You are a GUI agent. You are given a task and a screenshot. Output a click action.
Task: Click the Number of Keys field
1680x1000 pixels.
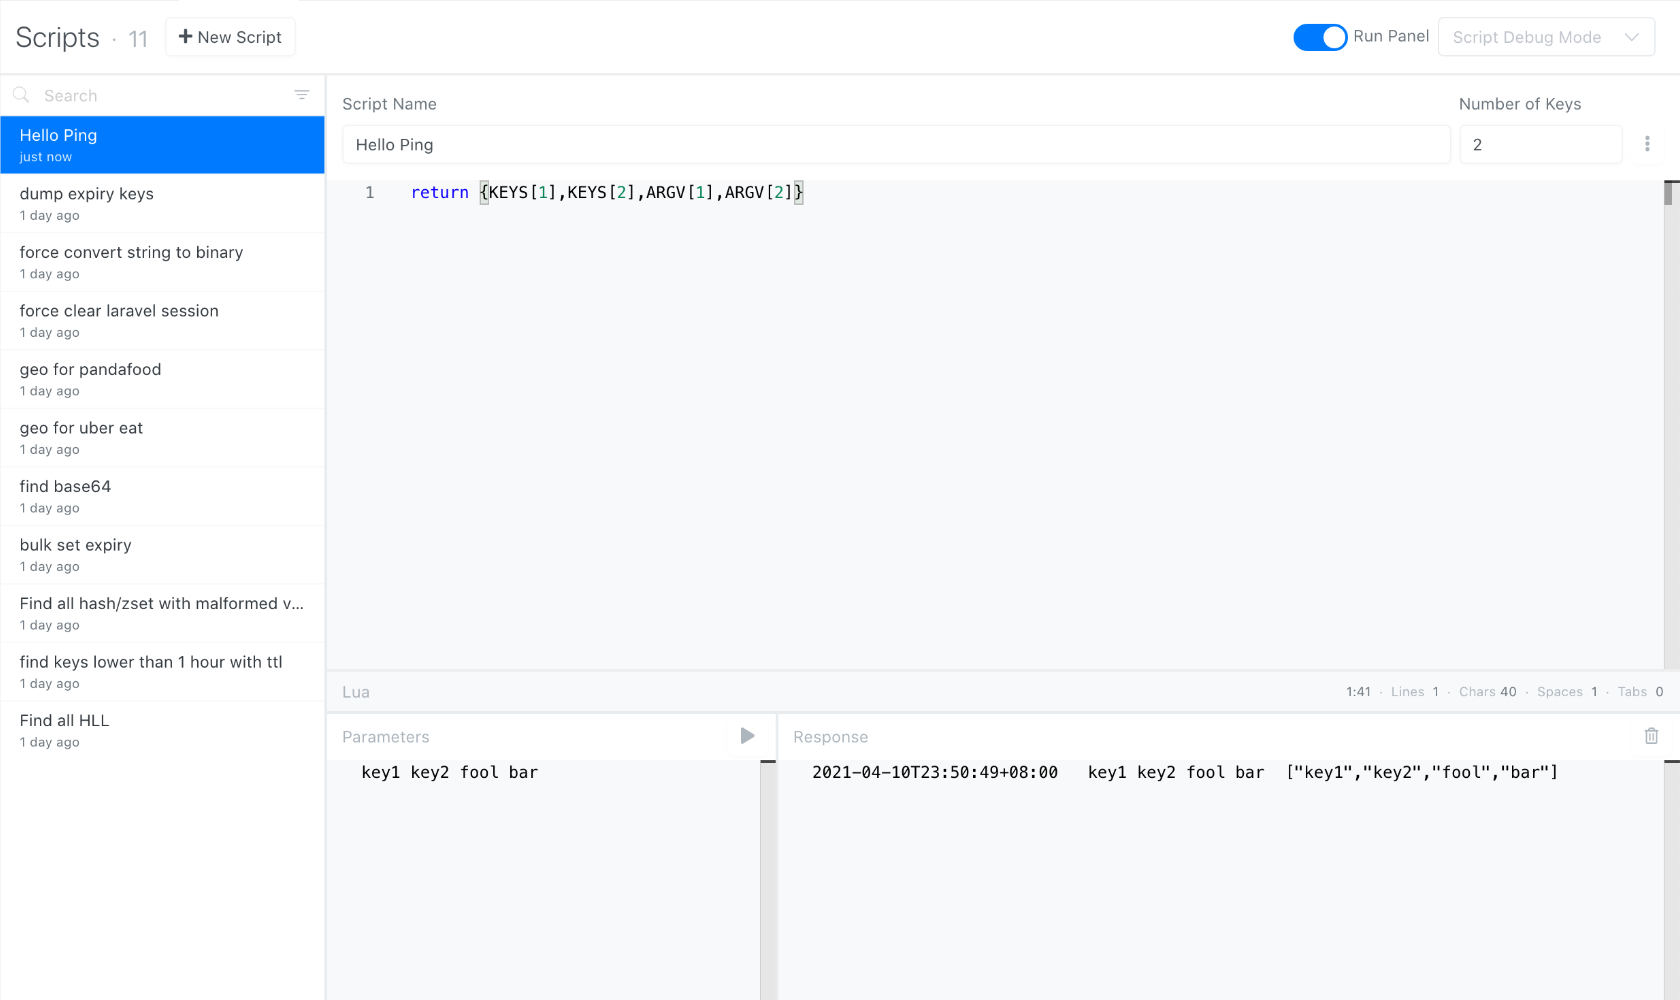(x=1539, y=145)
